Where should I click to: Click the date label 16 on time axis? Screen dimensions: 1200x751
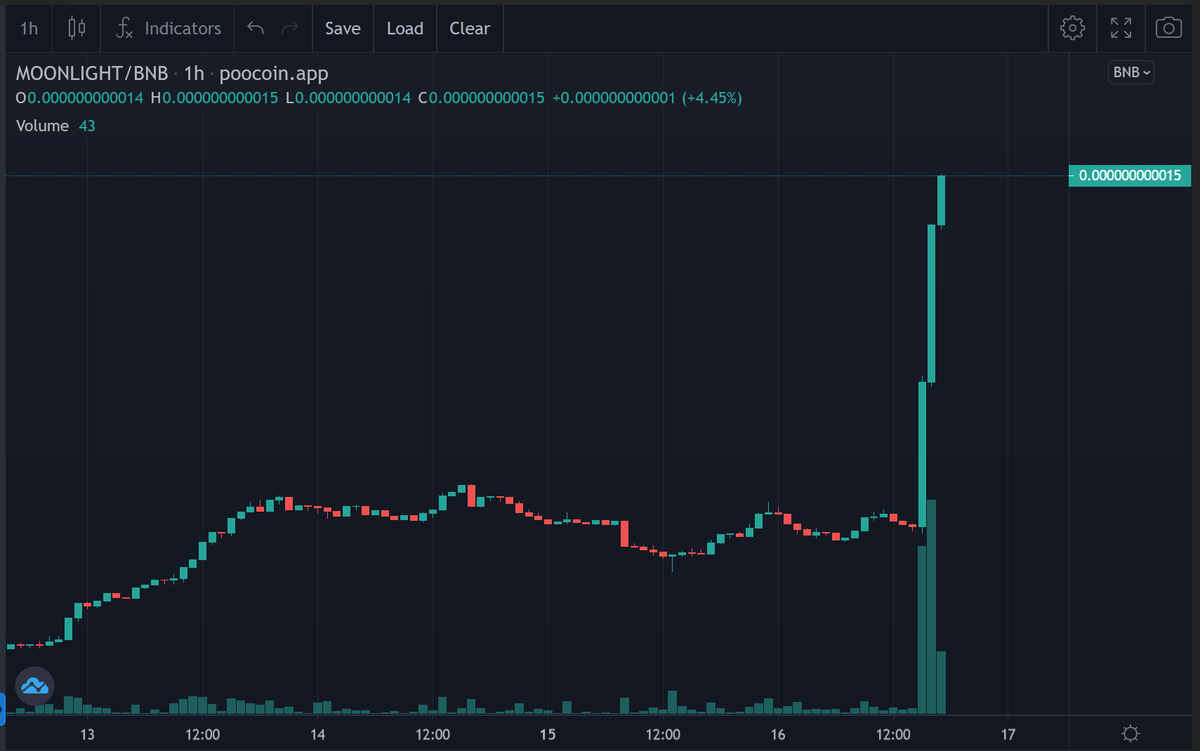tap(778, 735)
